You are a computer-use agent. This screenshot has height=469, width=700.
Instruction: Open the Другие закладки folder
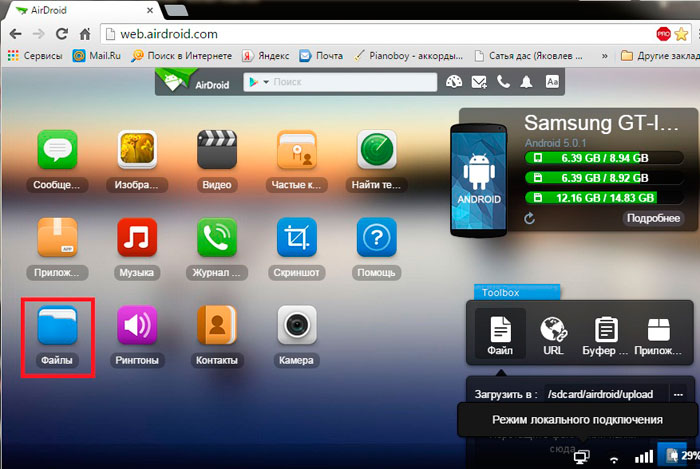pos(660,56)
